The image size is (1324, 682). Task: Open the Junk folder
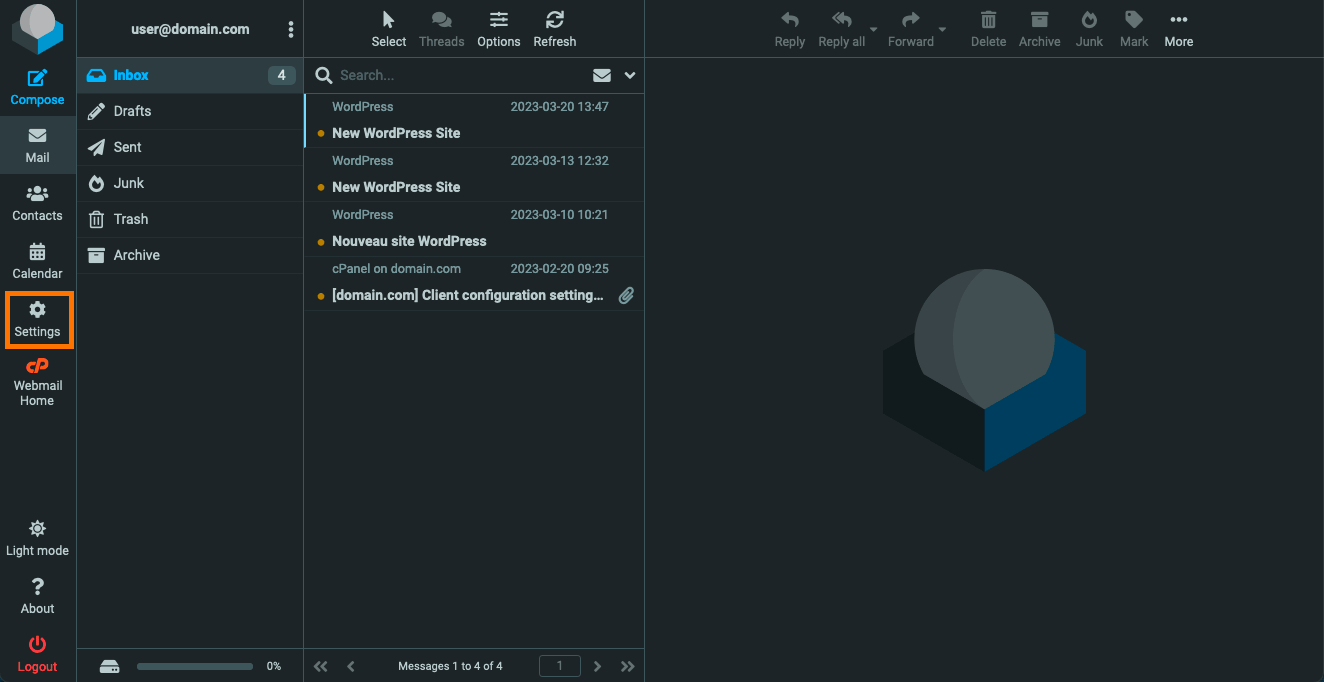point(190,183)
